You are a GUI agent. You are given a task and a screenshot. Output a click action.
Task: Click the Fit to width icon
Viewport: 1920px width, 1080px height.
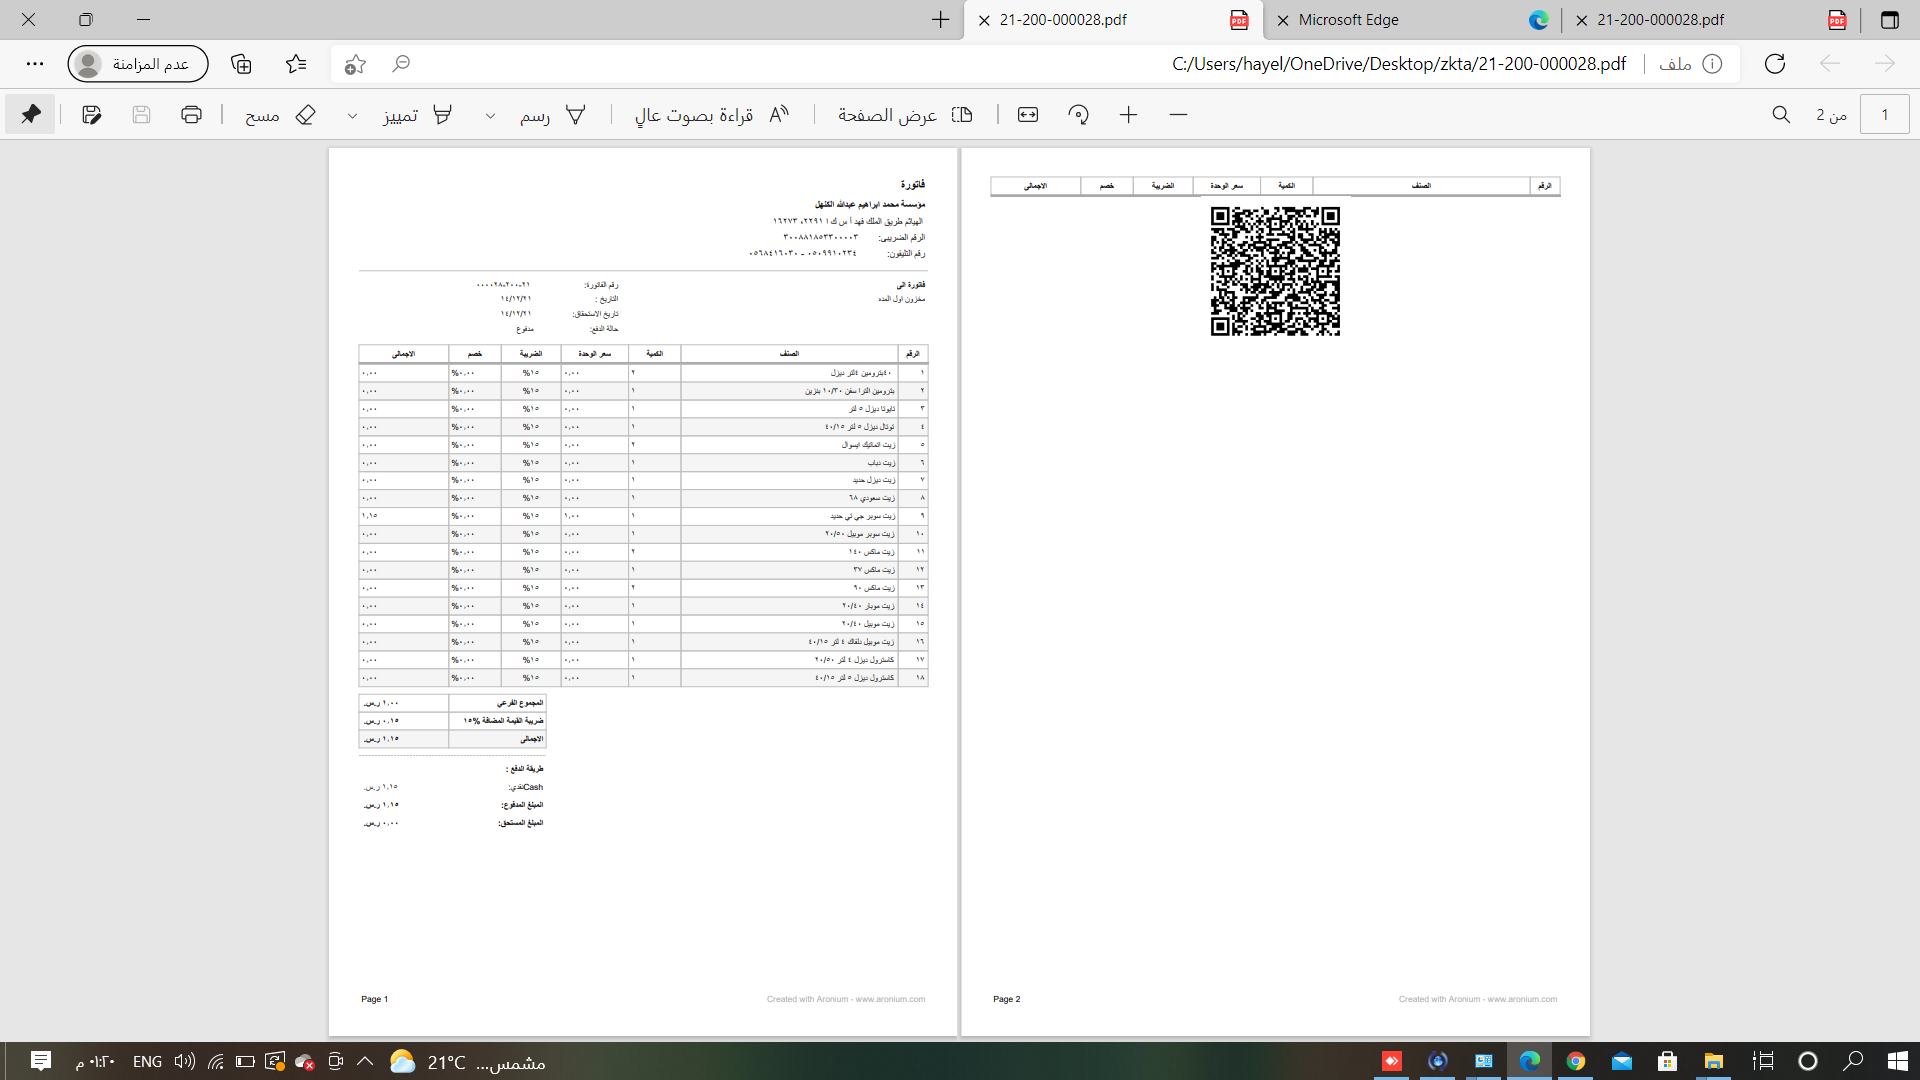click(x=1028, y=115)
